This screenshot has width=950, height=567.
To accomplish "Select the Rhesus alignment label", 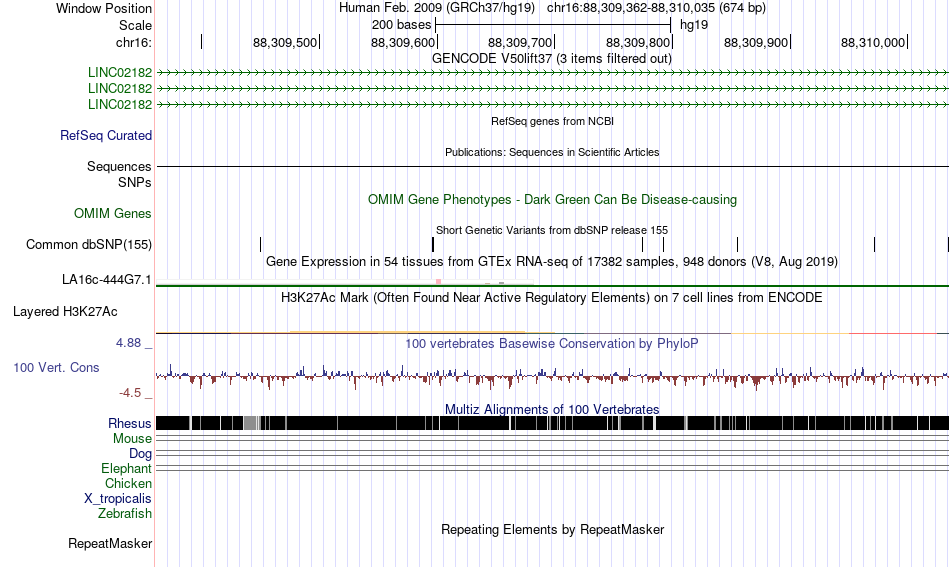I will pos(130,423).
